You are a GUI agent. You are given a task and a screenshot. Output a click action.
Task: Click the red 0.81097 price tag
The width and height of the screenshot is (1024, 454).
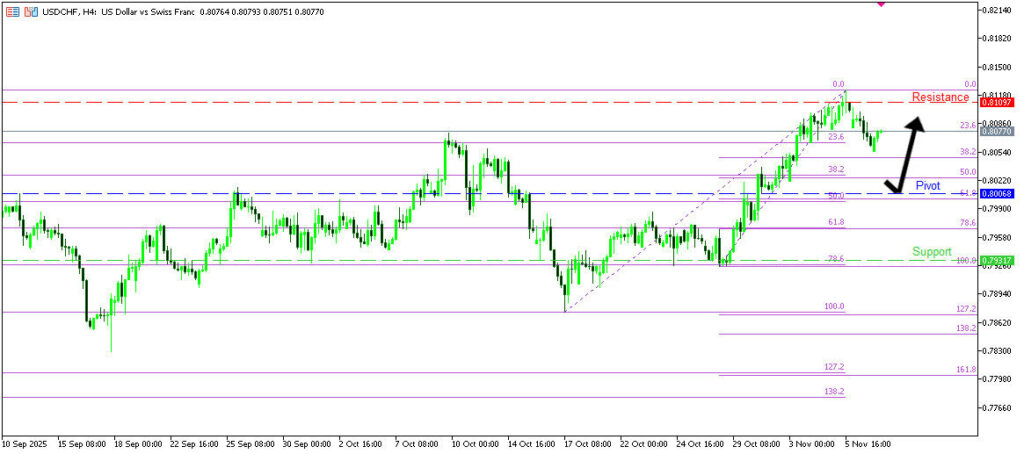pos(996,102)
